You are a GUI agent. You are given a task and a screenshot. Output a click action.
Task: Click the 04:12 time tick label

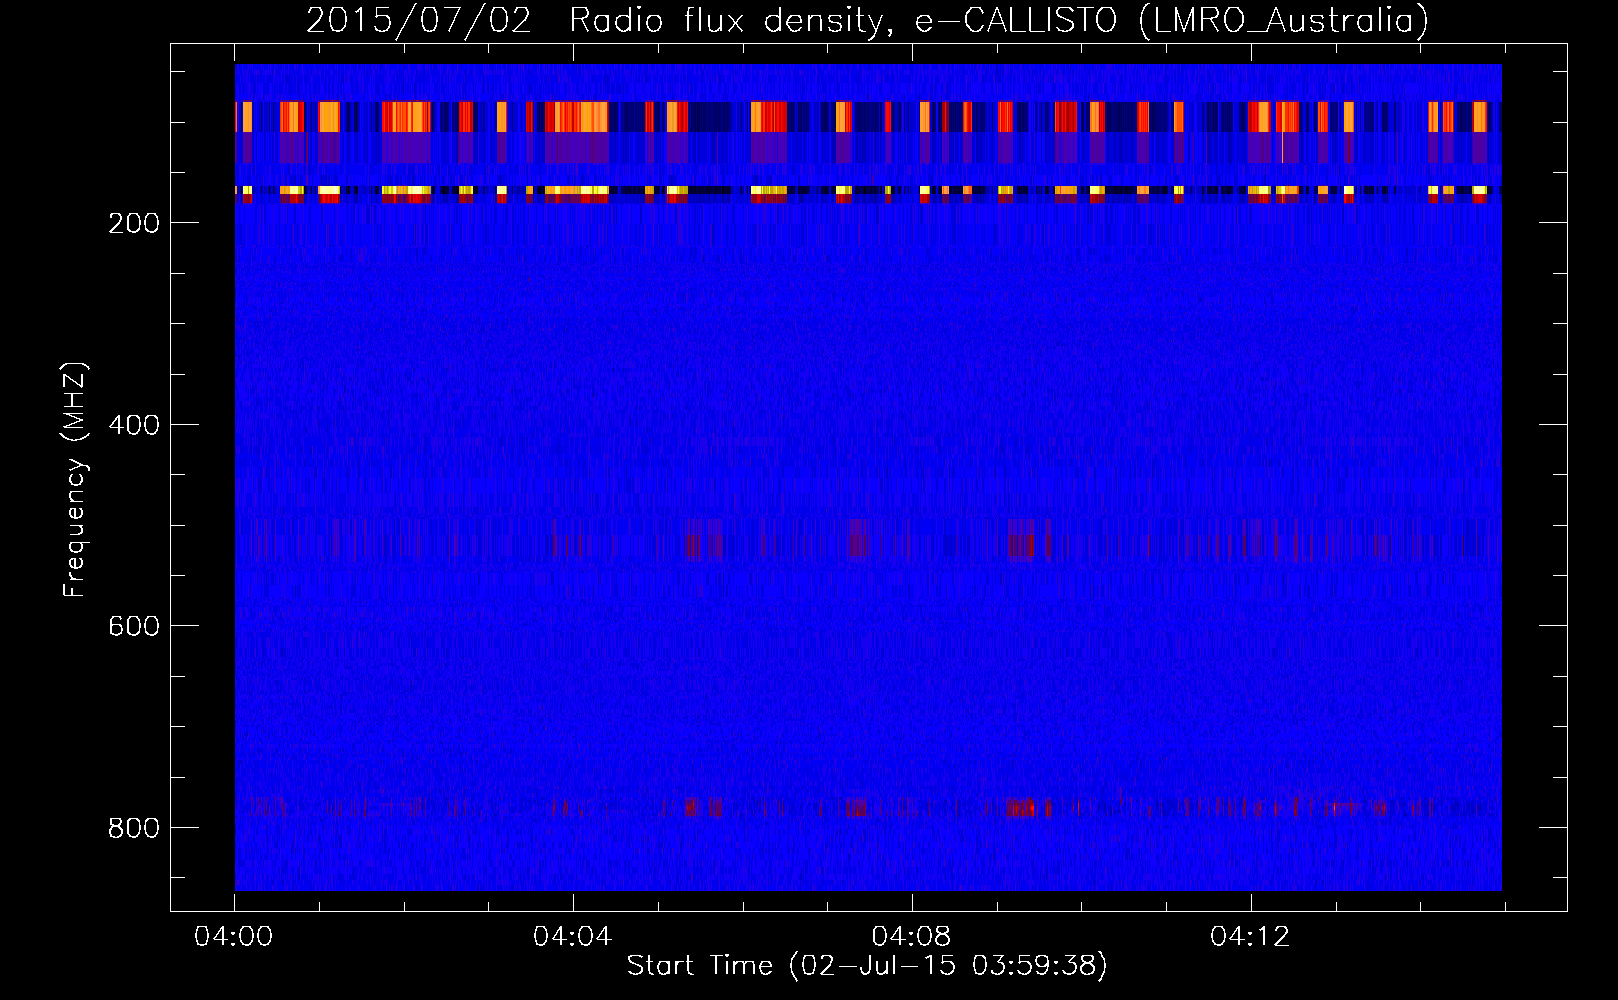click(x=1250, y=937)
